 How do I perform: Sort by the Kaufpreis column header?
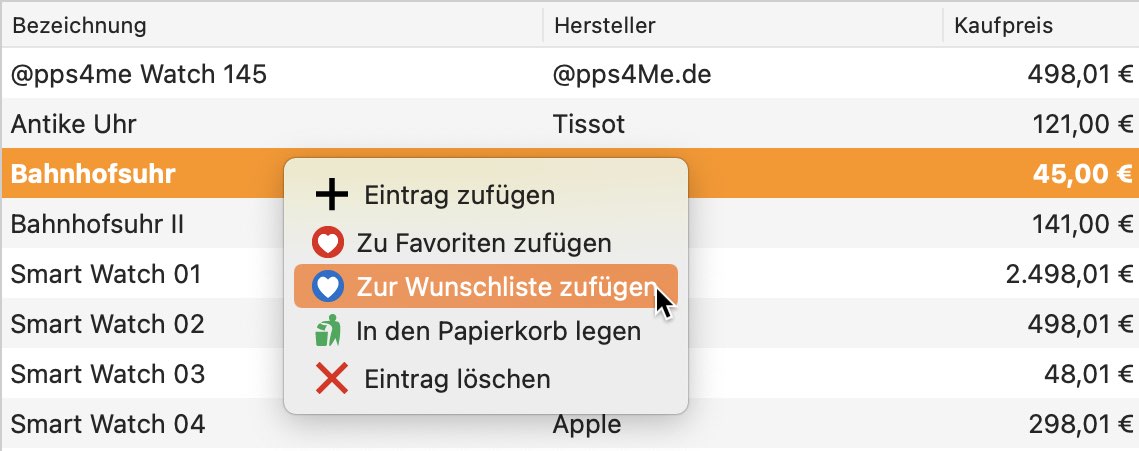click(x=1041, y=26)
